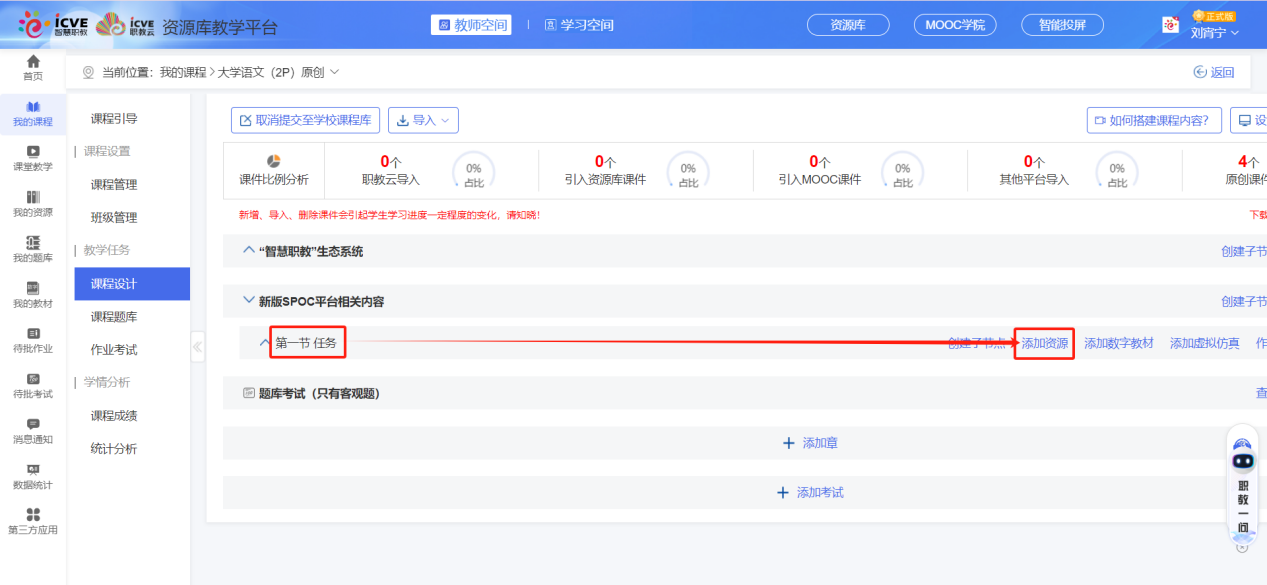Open user 刘肯宁 account dropdown

(1214, 32)
